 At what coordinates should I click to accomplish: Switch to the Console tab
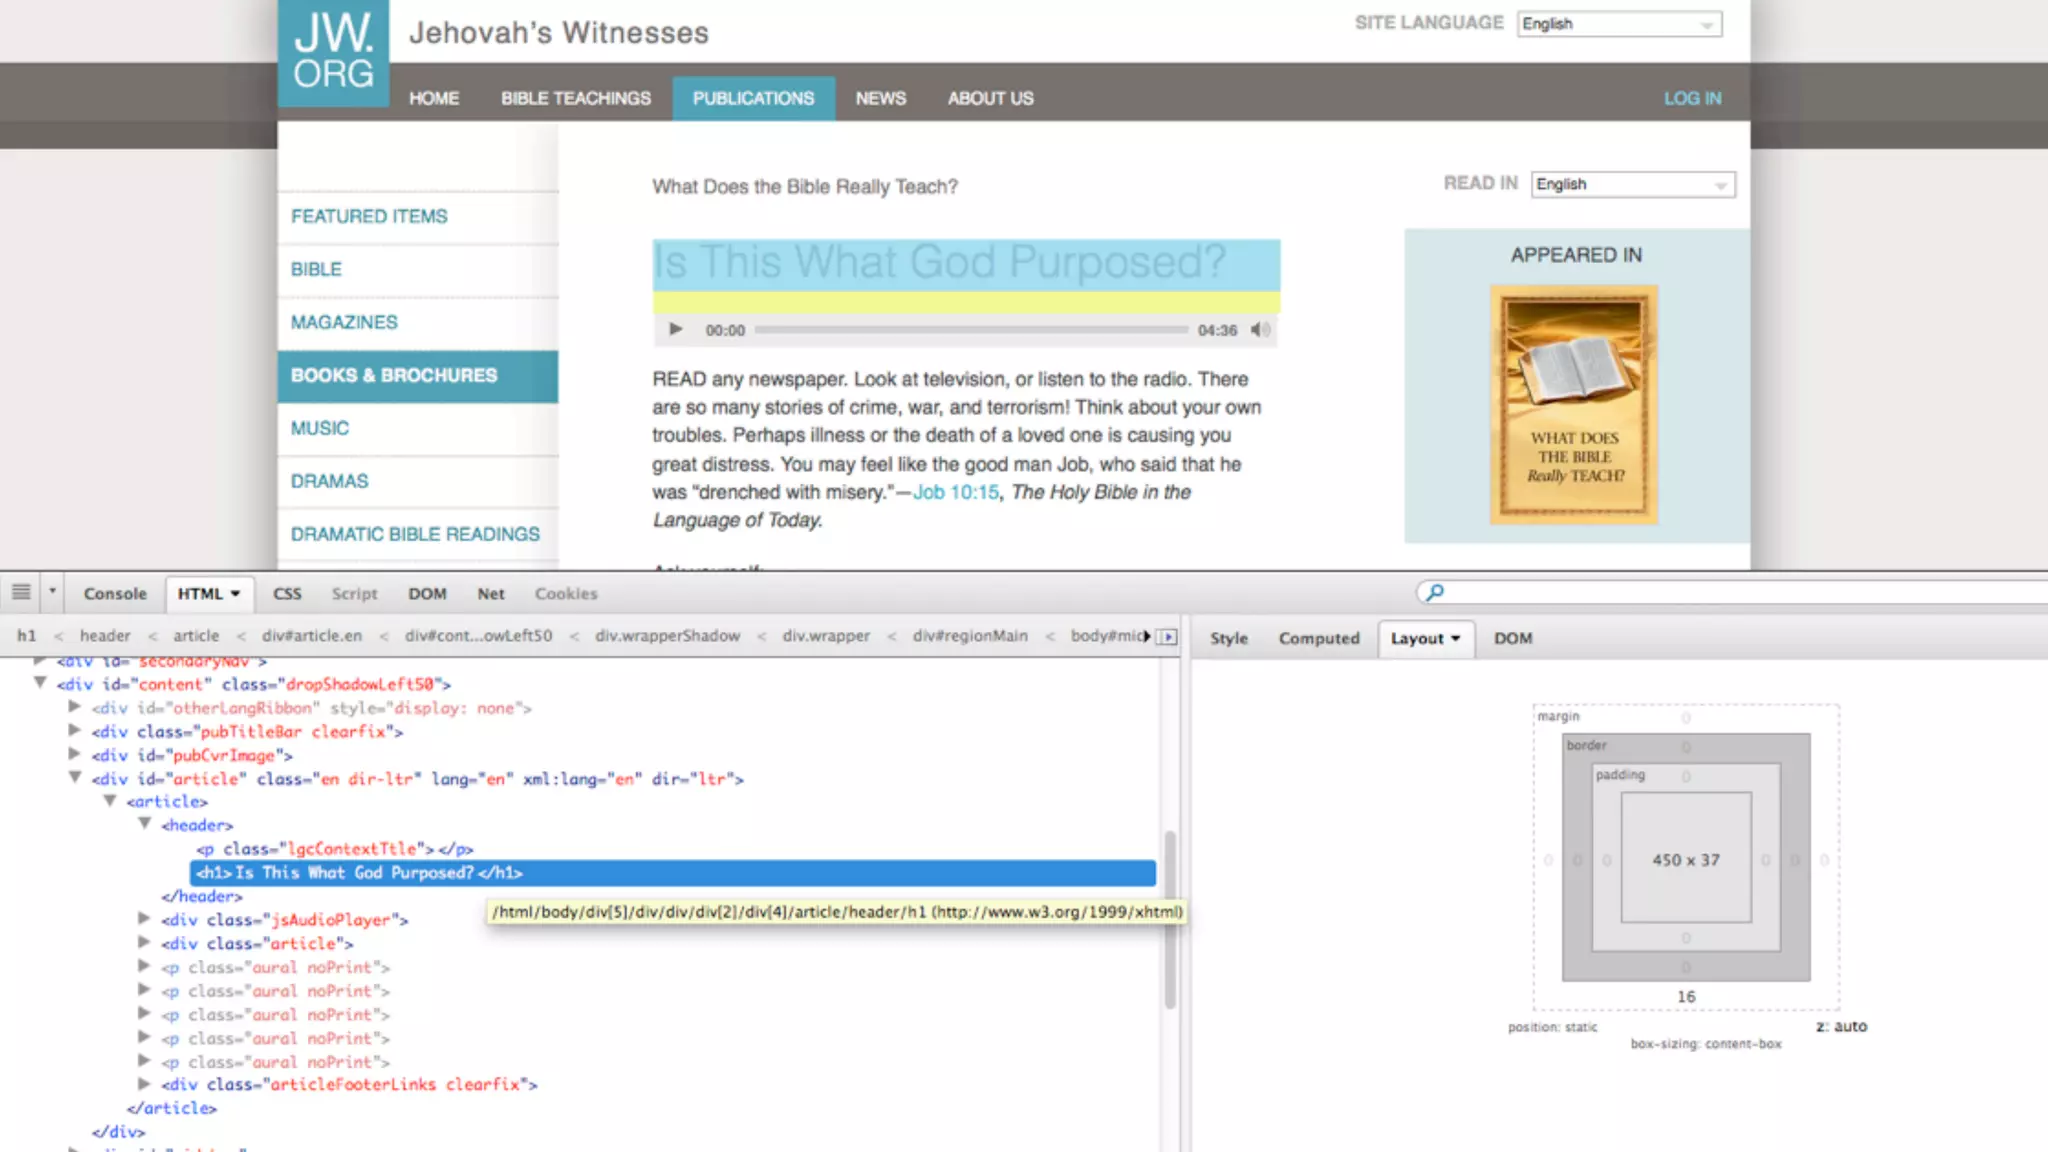pyautogui.click(x=115, y=593)
